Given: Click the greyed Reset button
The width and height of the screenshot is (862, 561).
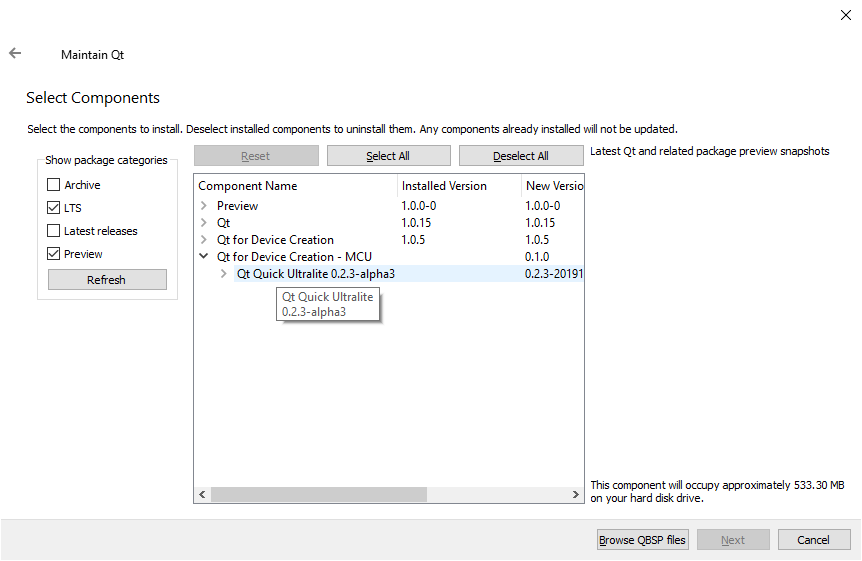Looking at the screenshot, I should [x=256, y=156].
